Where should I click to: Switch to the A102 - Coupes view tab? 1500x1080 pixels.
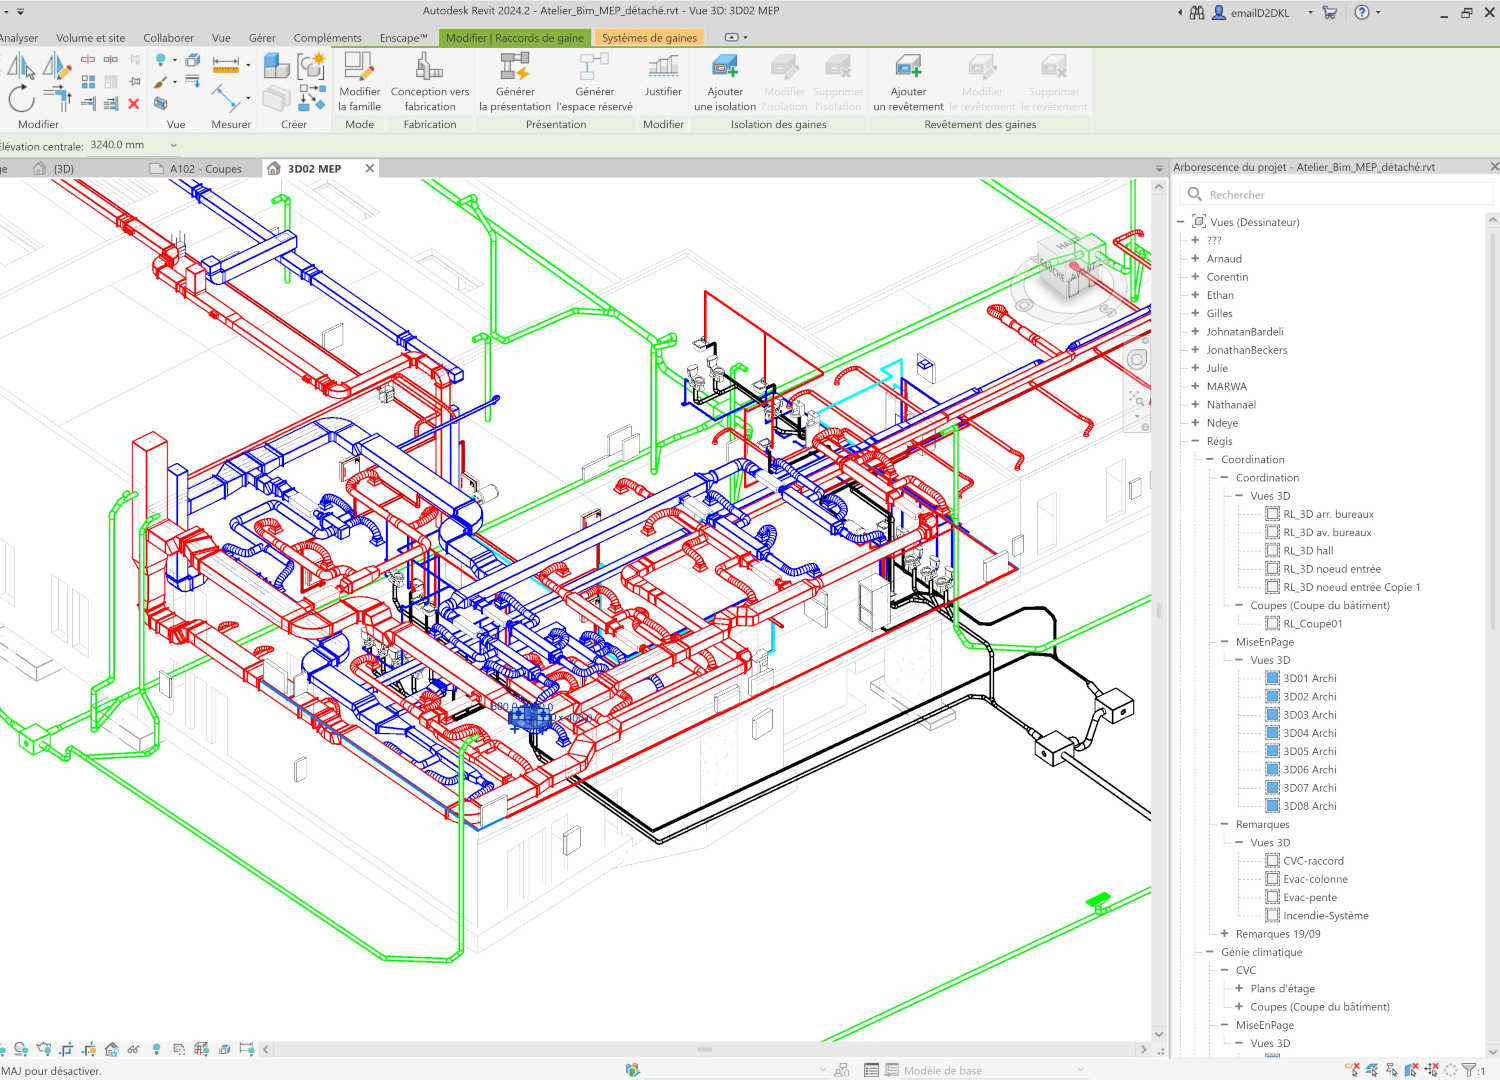[x=205, y=169]
